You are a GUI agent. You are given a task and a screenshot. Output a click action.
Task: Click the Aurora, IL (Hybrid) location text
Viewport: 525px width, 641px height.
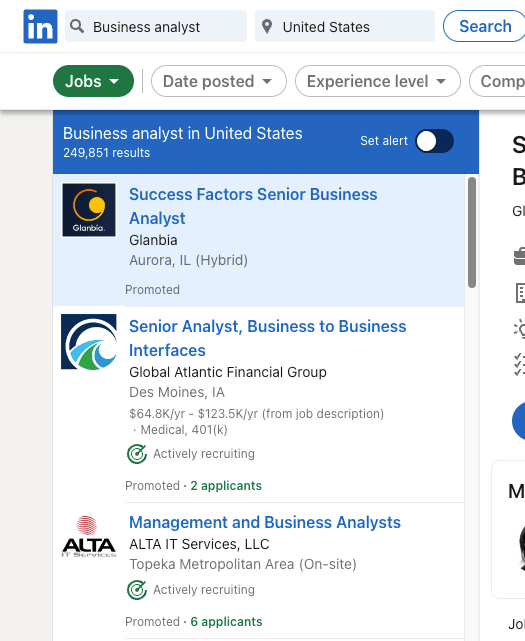tap(188, 260)
